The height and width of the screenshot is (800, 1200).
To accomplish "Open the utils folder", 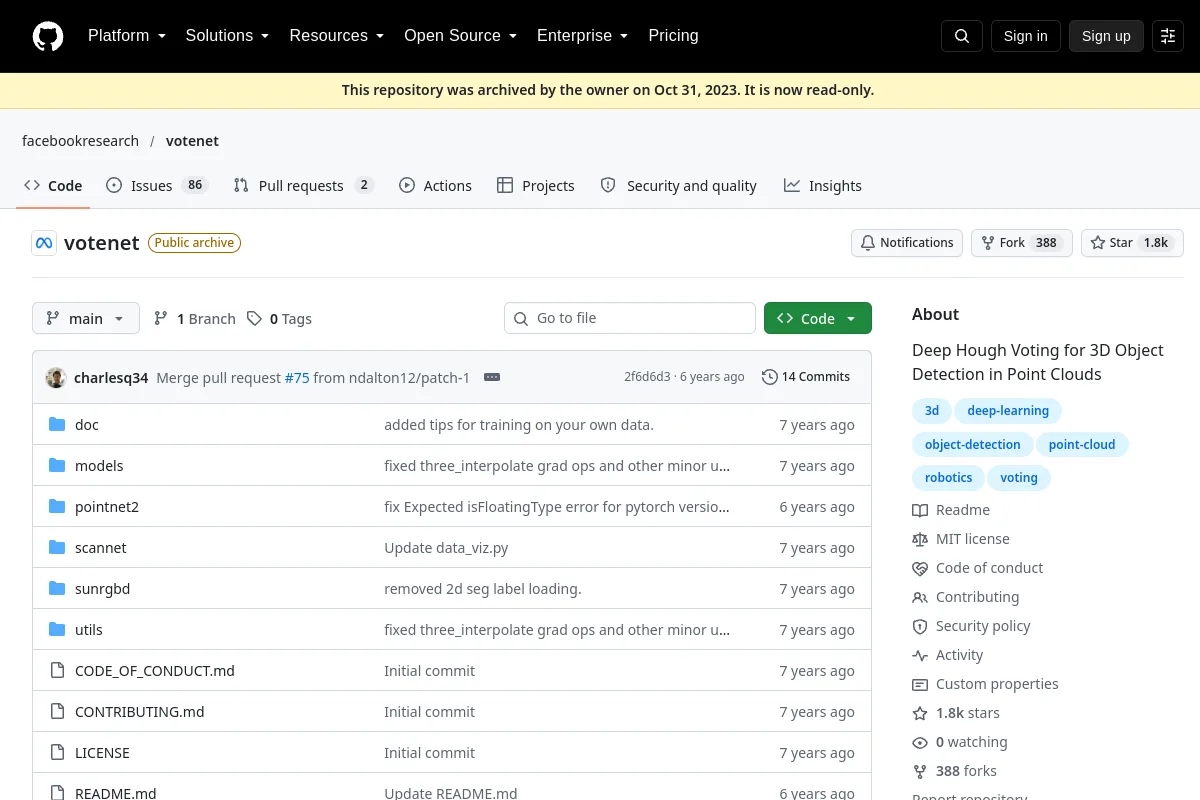I will point(89,630).
